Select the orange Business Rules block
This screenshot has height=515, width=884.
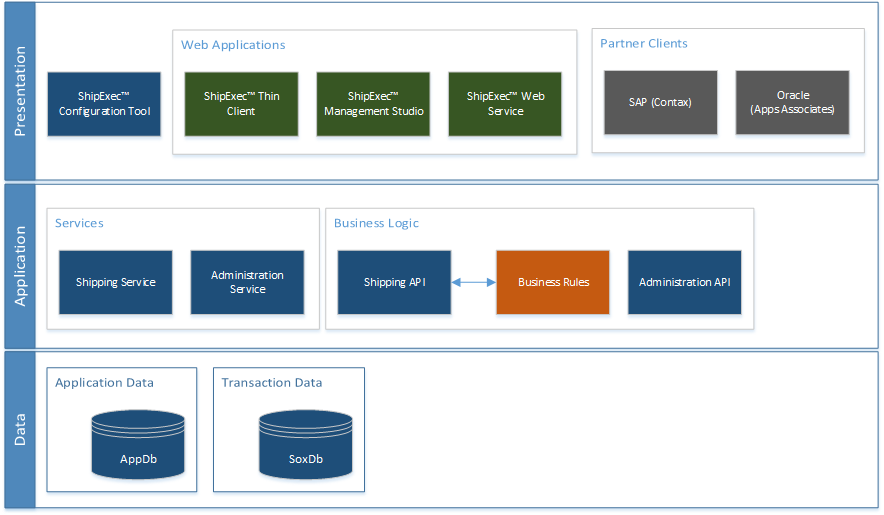(553, 282)
